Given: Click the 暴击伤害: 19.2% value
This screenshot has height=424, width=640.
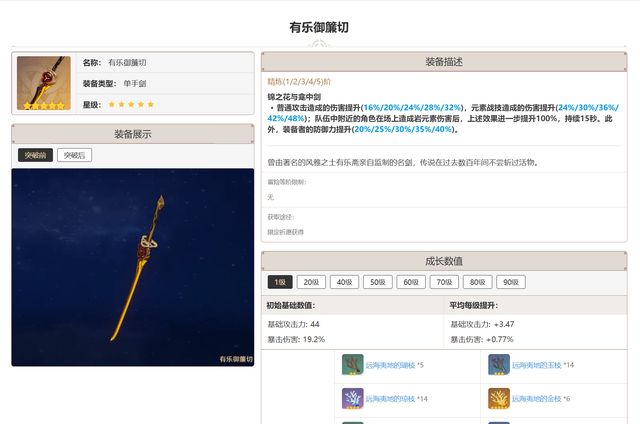Looking at the screenshot, I should pos(296,339).
